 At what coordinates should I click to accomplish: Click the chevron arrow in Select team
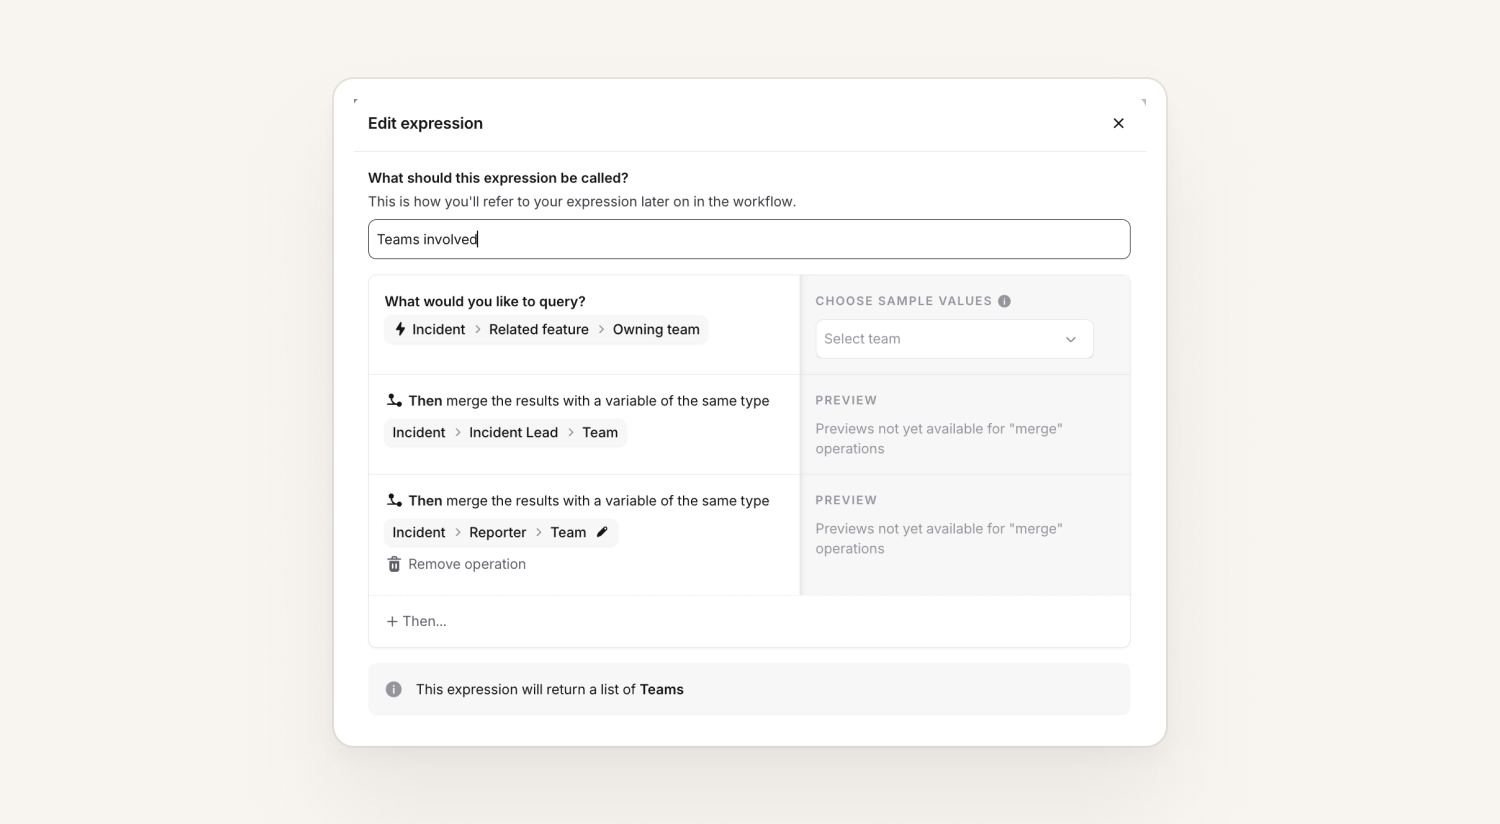[x=1070, y=339]
